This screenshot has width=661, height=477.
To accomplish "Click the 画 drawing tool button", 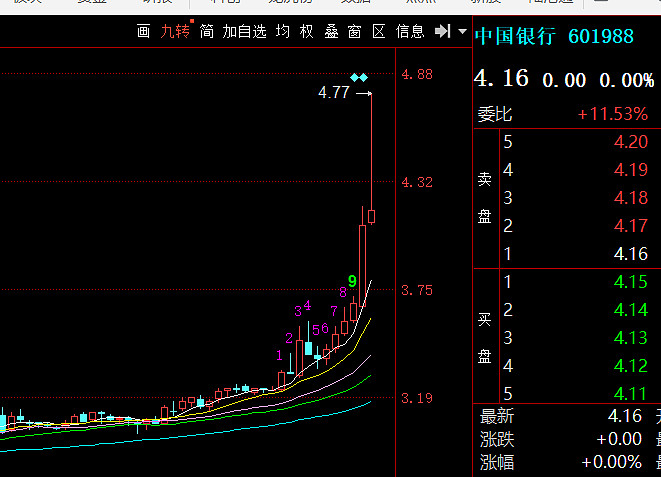I will tap(143, 32).
